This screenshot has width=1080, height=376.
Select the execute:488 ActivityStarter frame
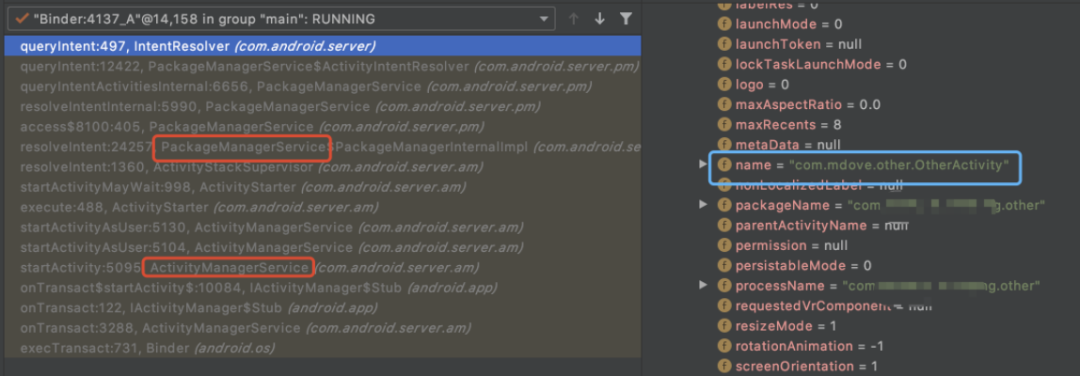pyautogui.click(x=321, y=207)
